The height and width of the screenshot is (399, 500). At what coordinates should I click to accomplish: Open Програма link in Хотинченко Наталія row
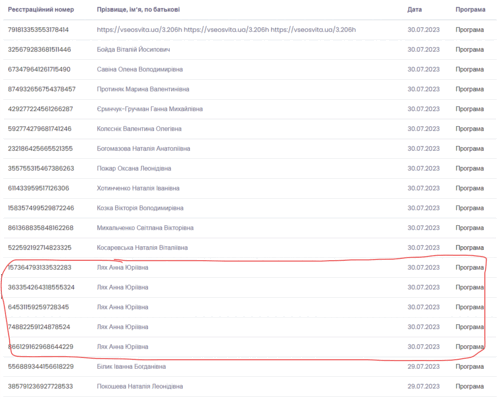[470, 188]
